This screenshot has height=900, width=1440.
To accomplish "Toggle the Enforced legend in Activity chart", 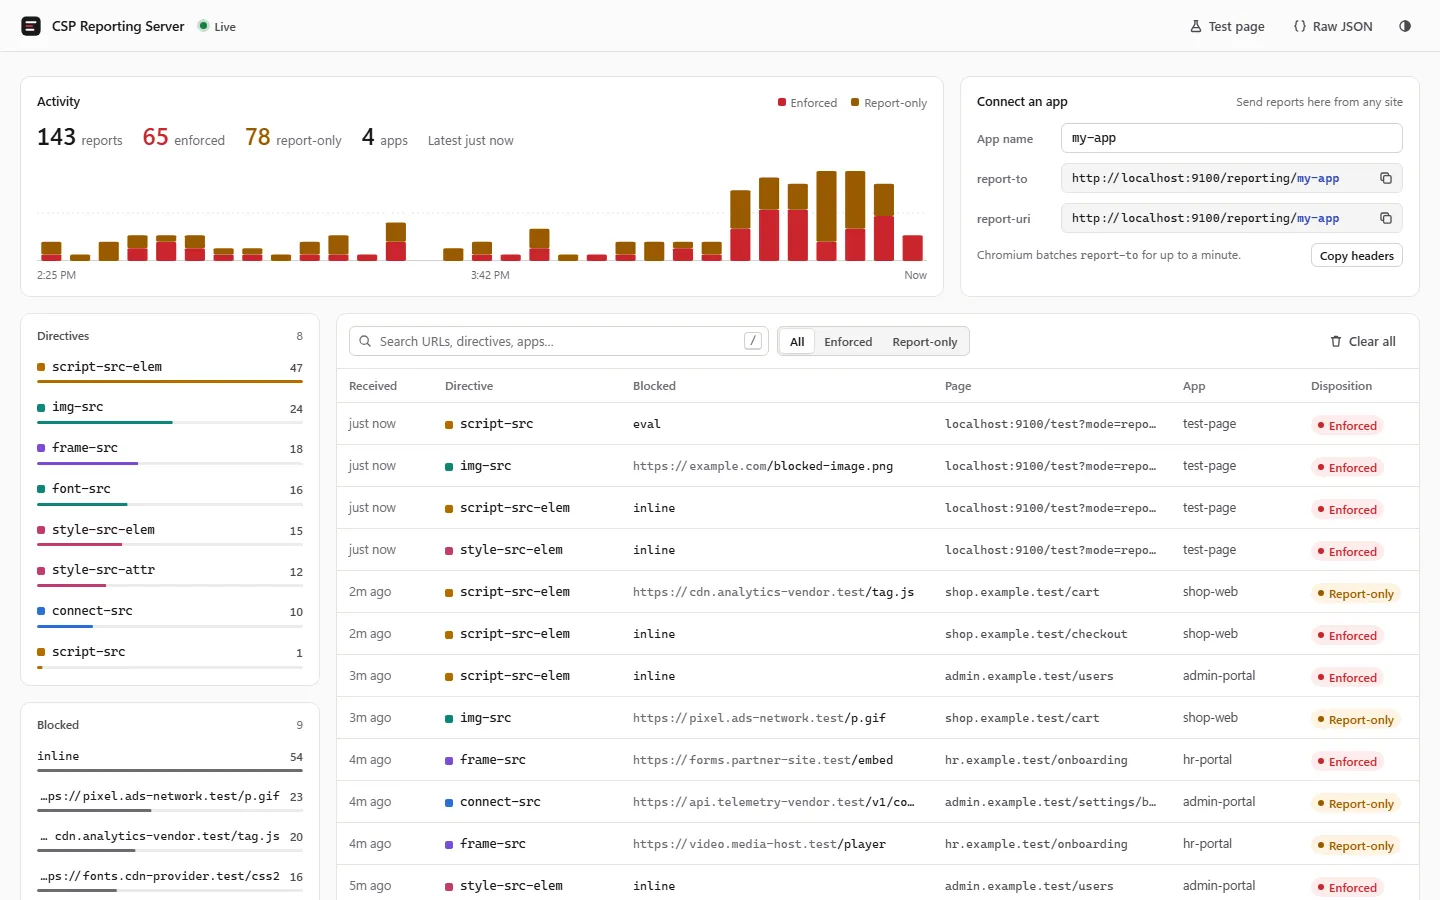I will click(808, 102).
